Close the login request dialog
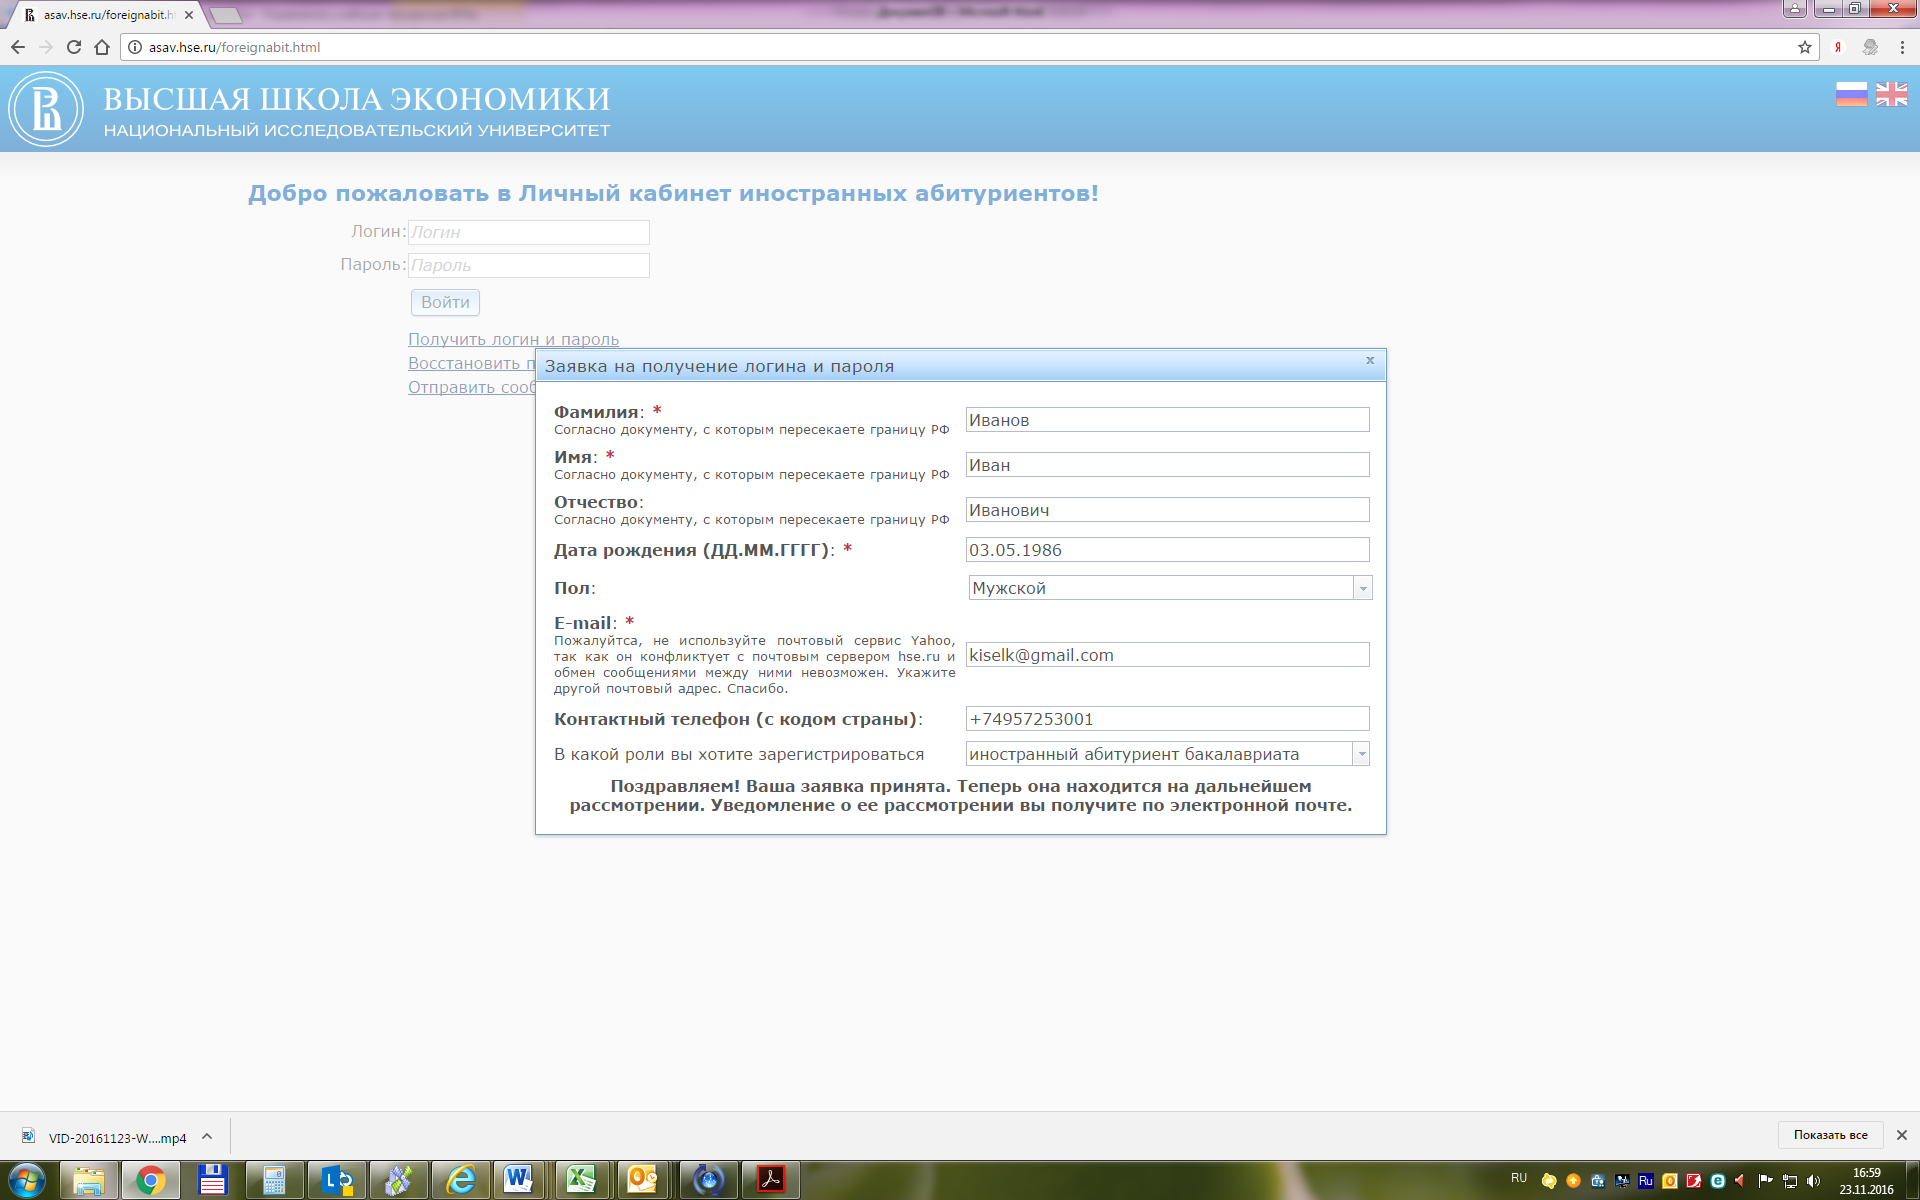 click(x=1370, y=360)
